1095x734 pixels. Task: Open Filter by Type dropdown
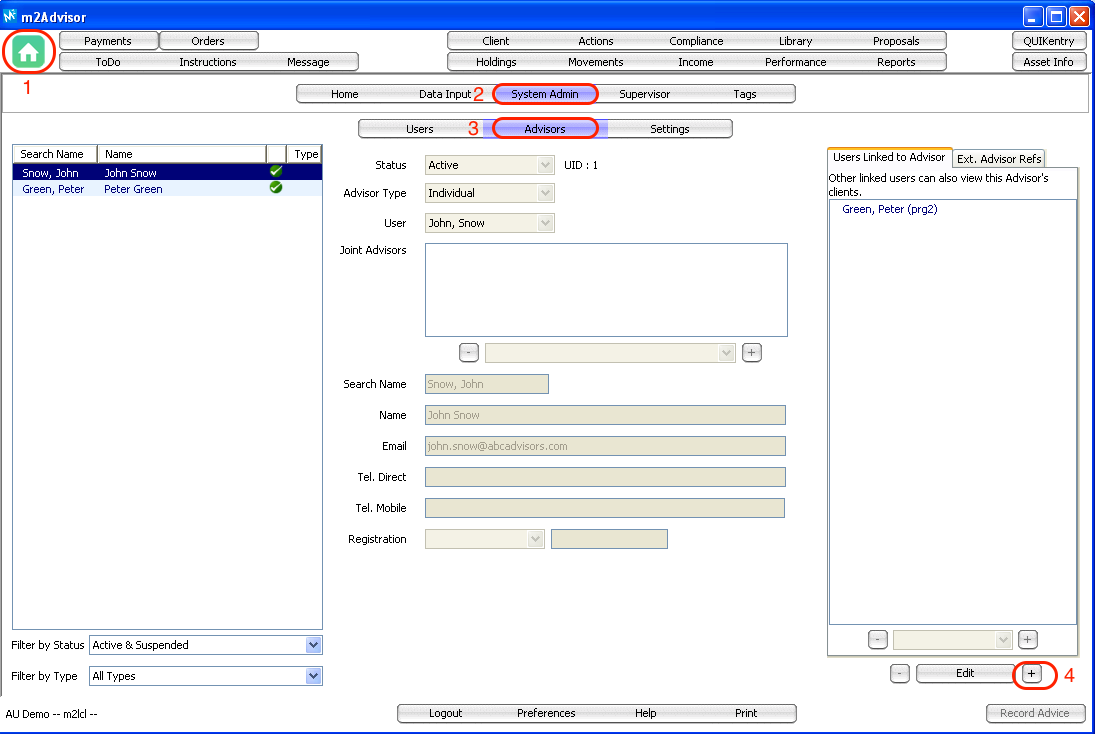tap(313, 676)
